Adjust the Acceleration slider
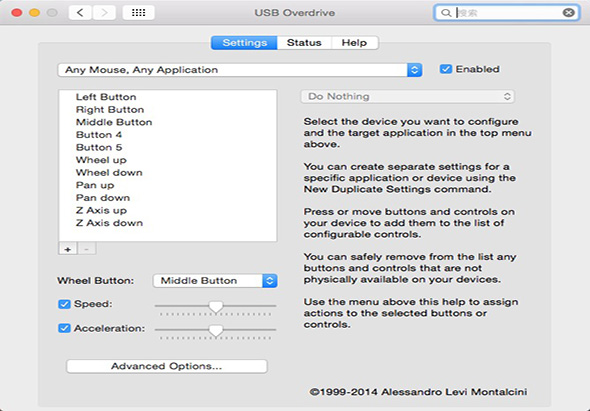 [216, 330]
